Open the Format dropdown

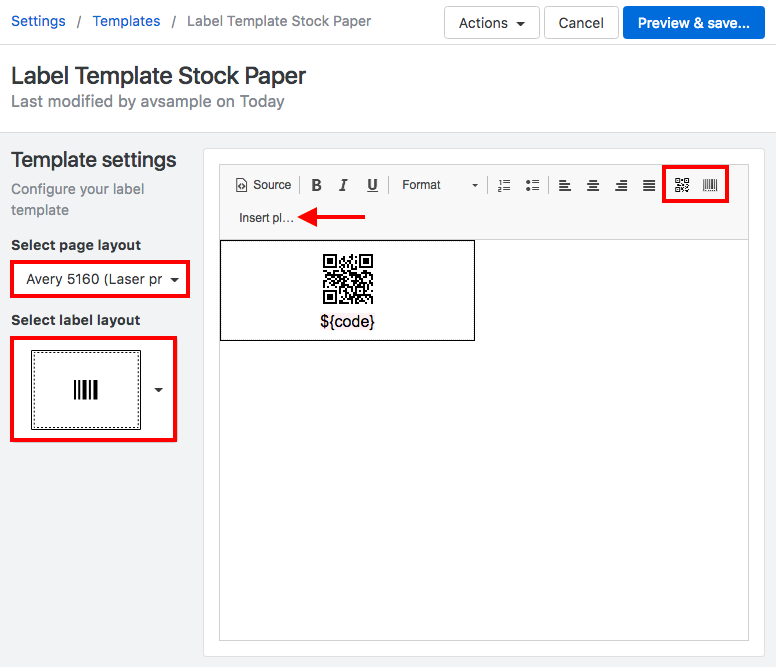(440, 185)
